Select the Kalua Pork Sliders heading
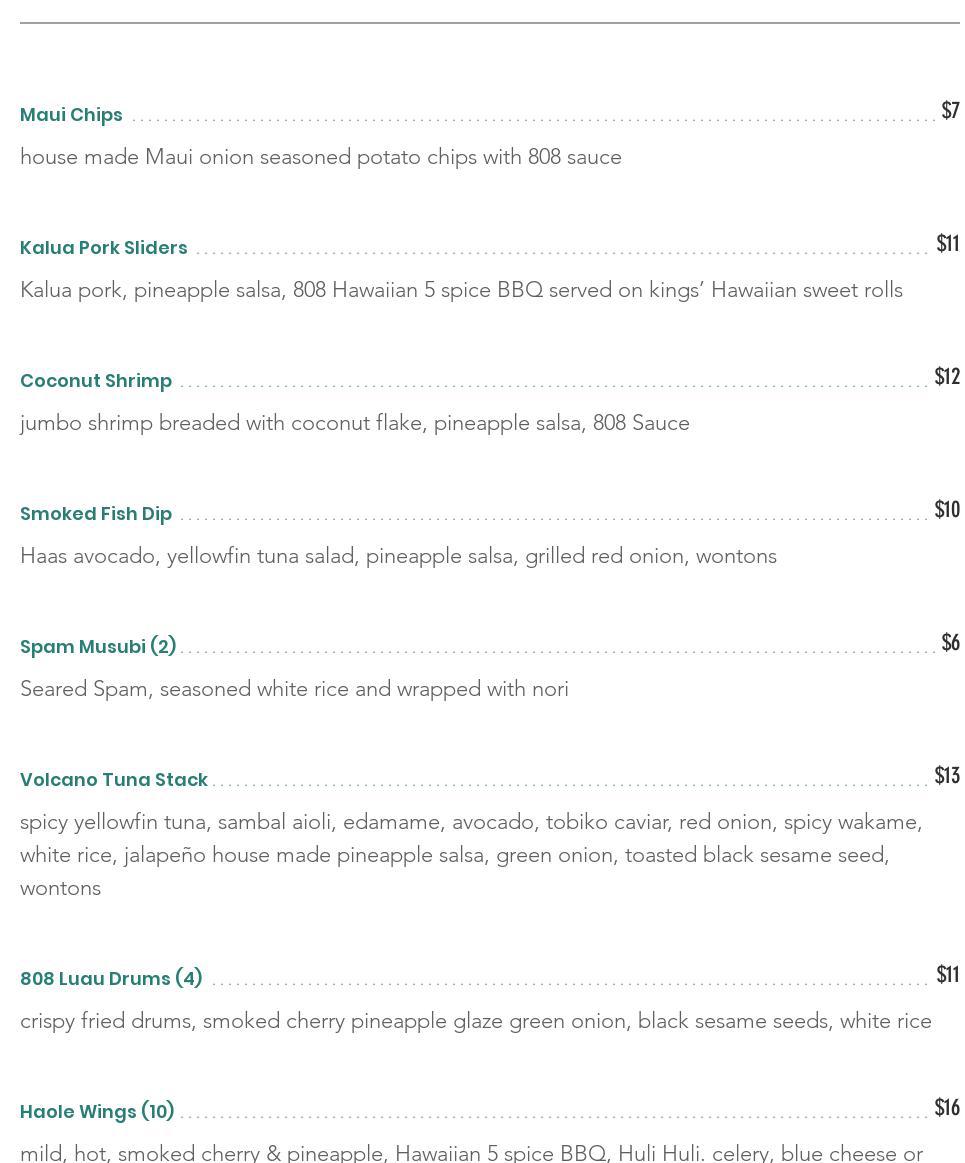Image resolution: width=965 pixels, height=1163 pixels. [x=103, y=248]
